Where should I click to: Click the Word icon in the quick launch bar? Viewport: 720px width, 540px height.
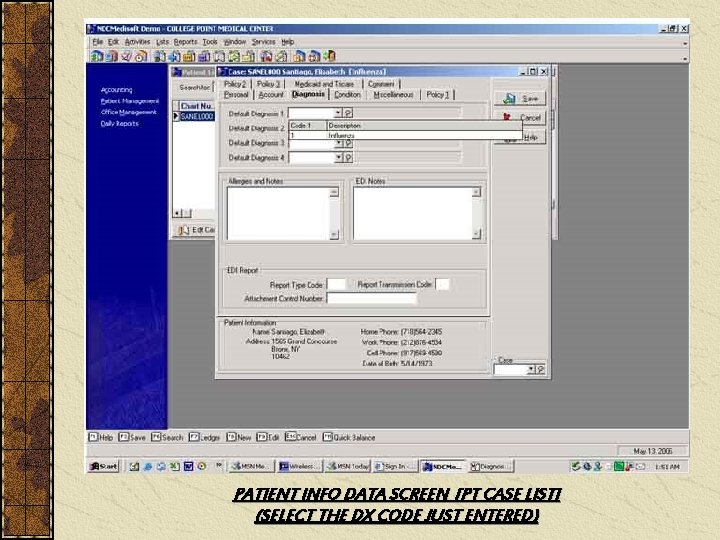[188, 467]
